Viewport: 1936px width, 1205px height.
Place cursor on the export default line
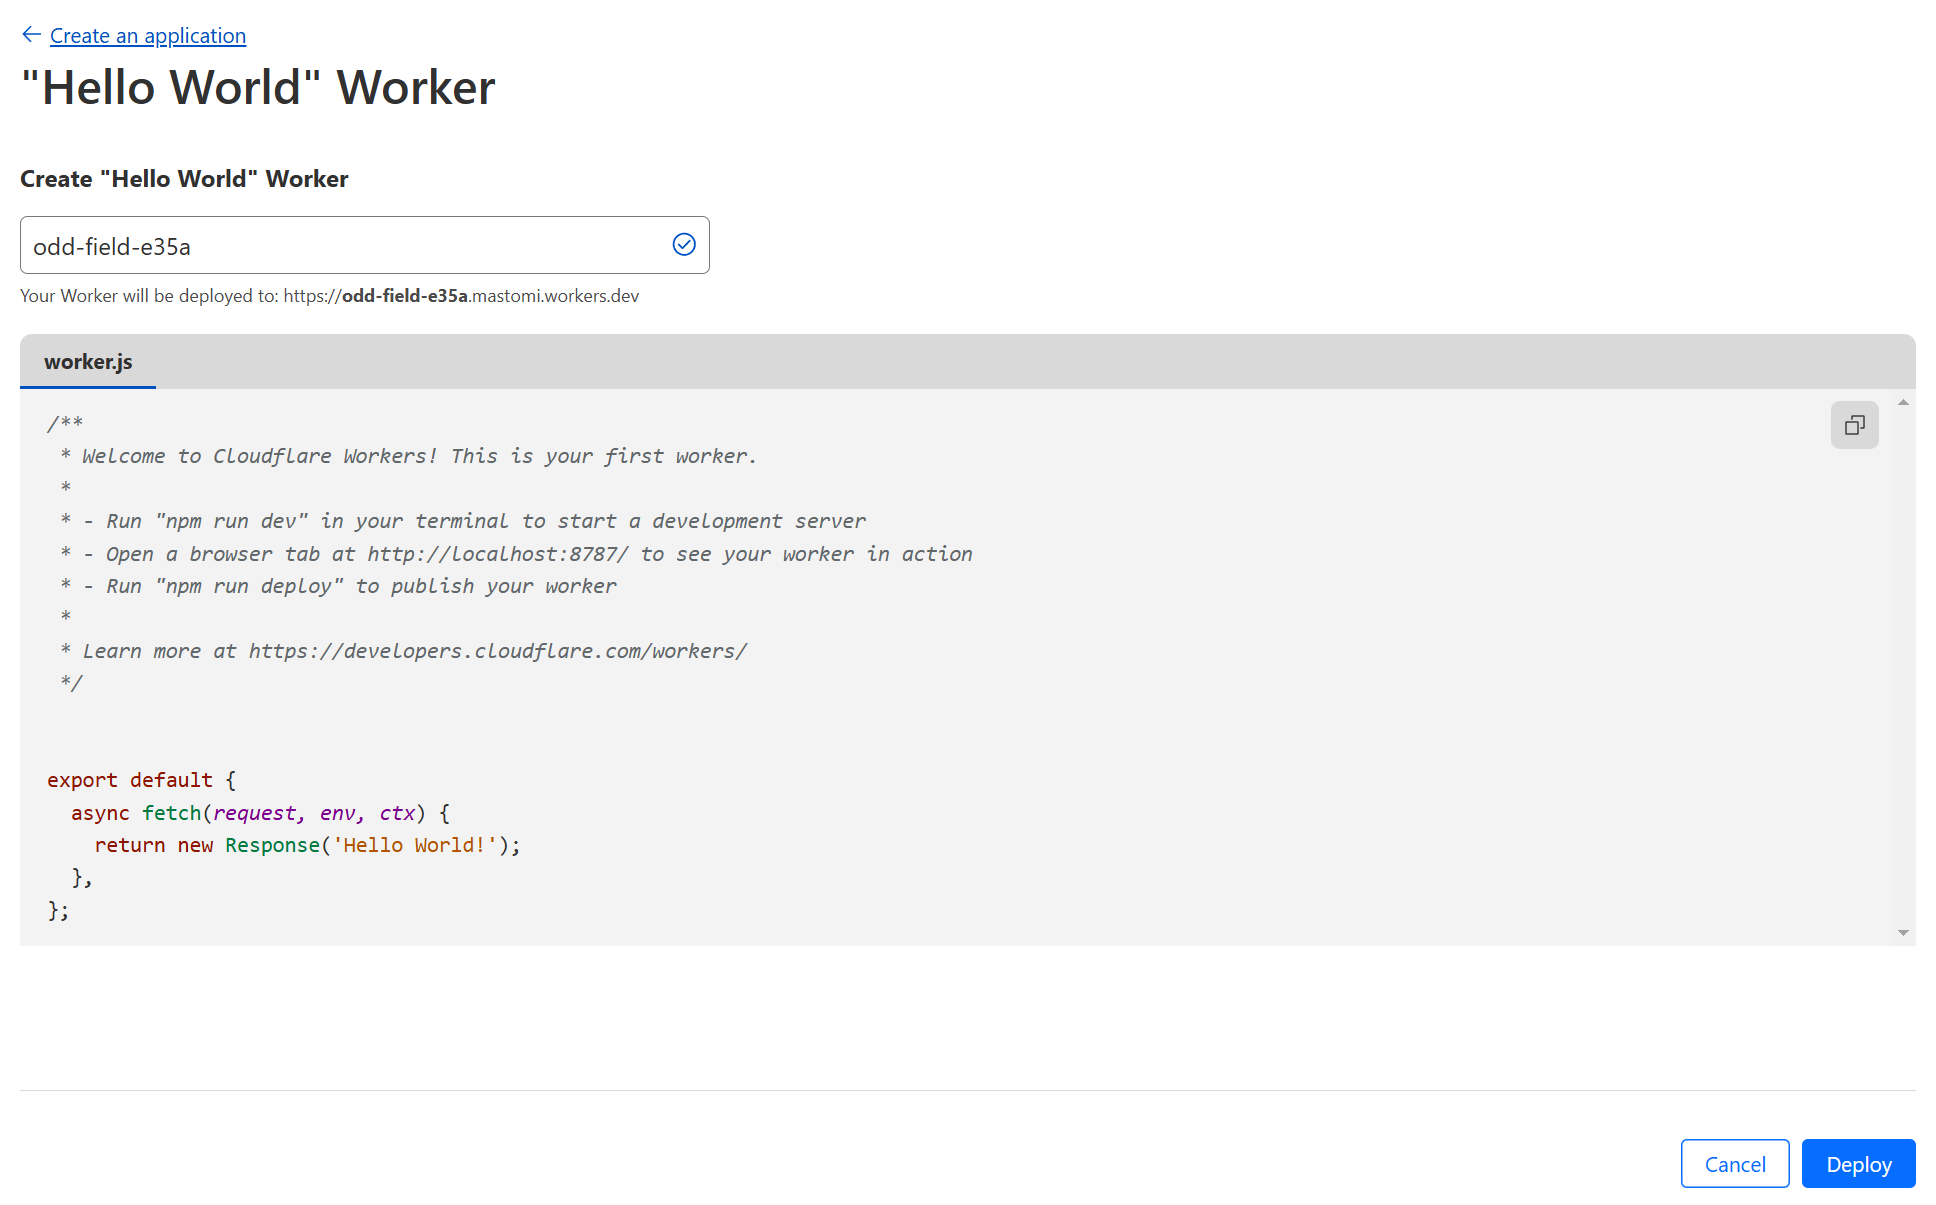click(x=130, y=780)
